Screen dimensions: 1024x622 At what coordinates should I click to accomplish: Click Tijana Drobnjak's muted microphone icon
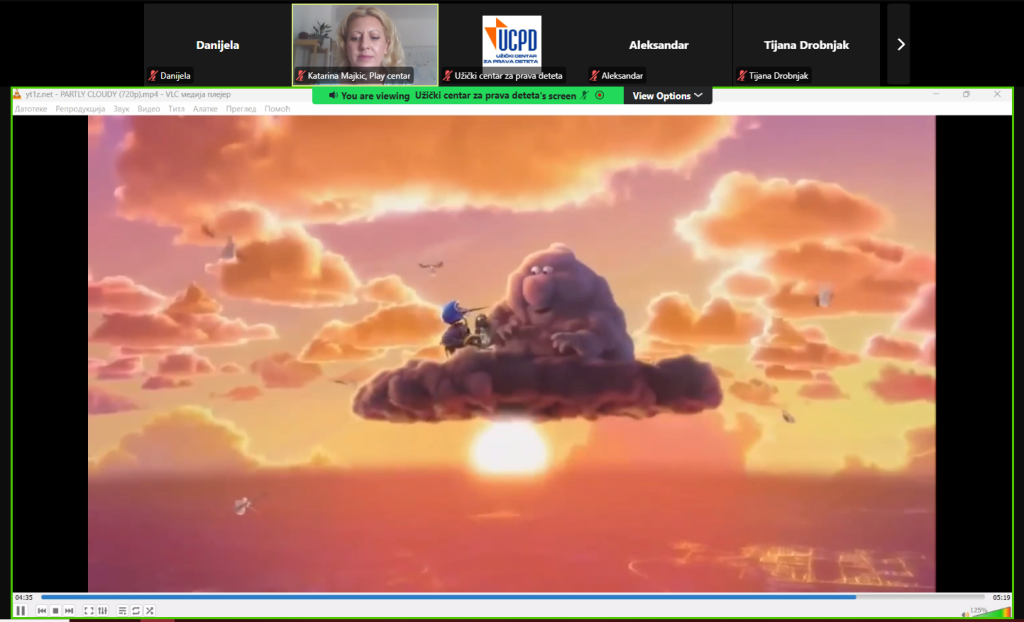(x=742, y=76)
